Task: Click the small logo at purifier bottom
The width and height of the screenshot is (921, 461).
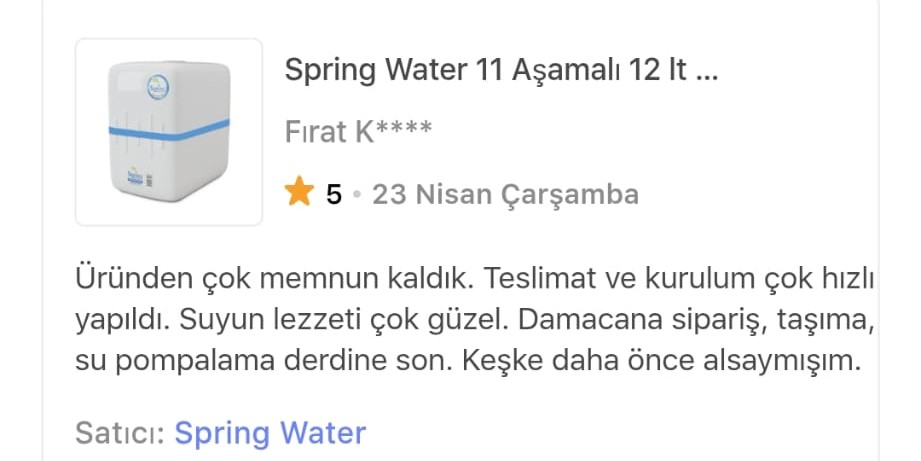Action: pyautogui.click(x=135, y=177)
